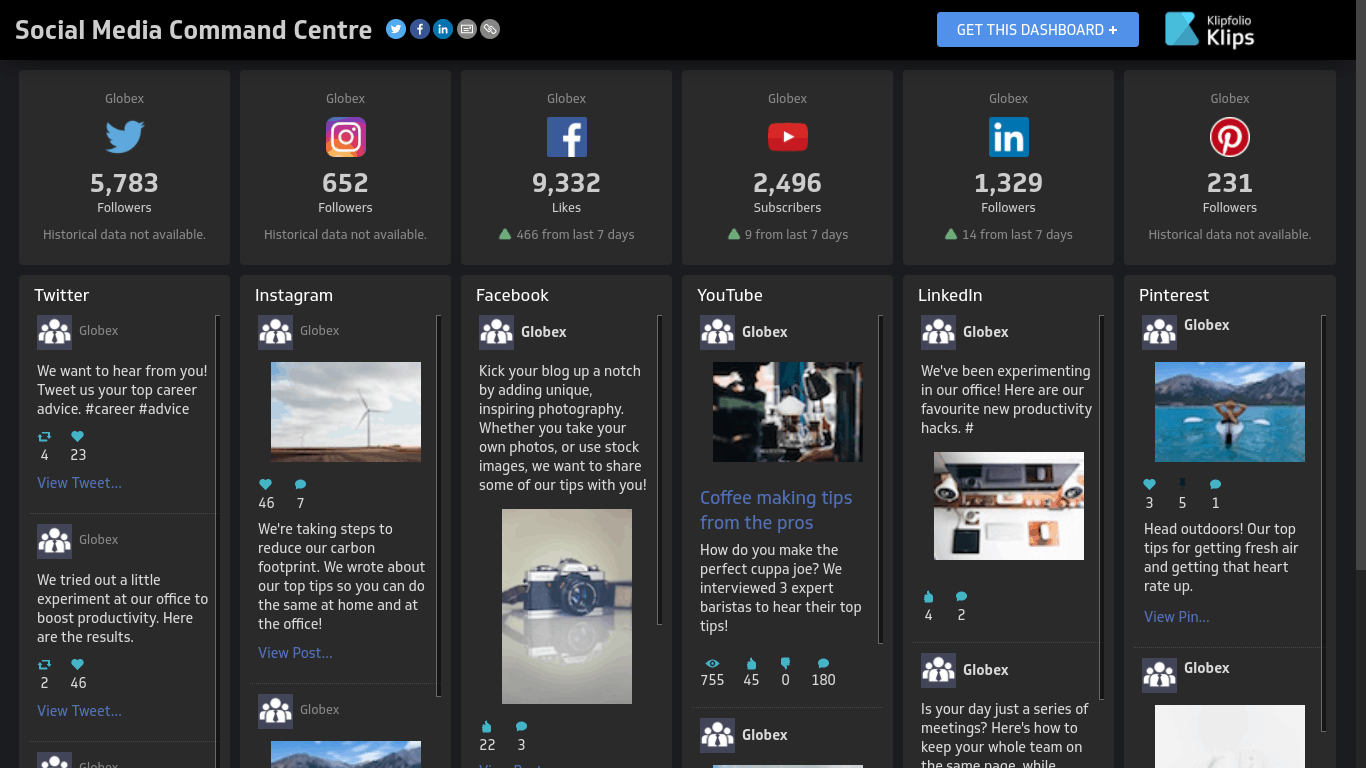This screenshot has height=768, width=1366.
Task: Share dashboard via LinkedIn icon in header
Action: pyautogui.click(x=443, y=29)
